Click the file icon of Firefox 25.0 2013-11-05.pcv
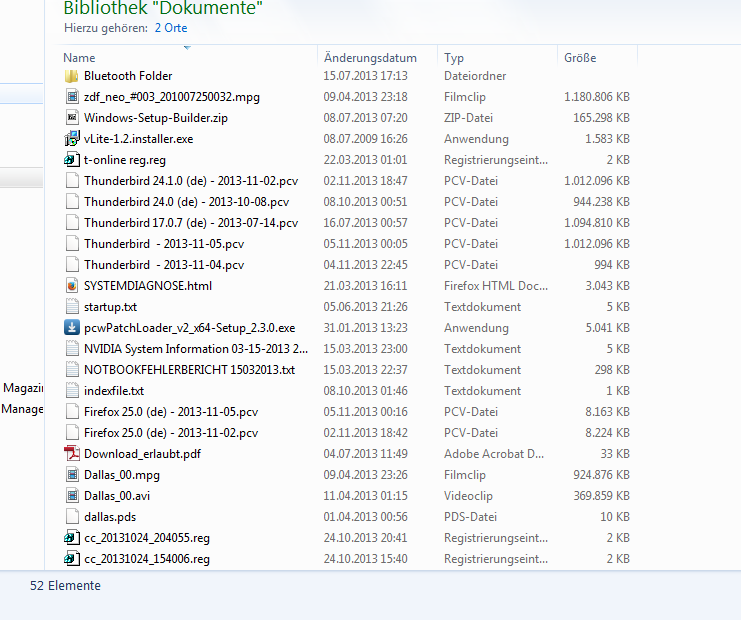741x620 pixels. pos(72,412)
